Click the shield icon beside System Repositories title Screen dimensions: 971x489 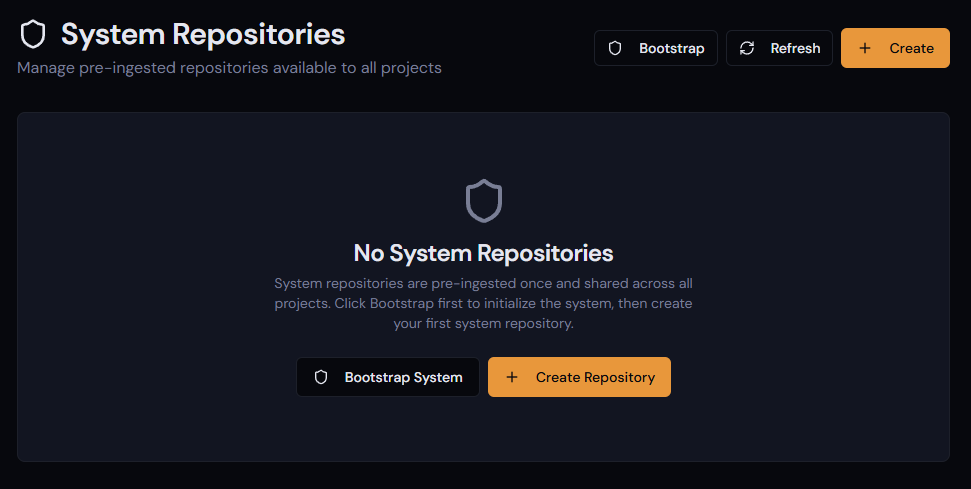tap(33, 34)
